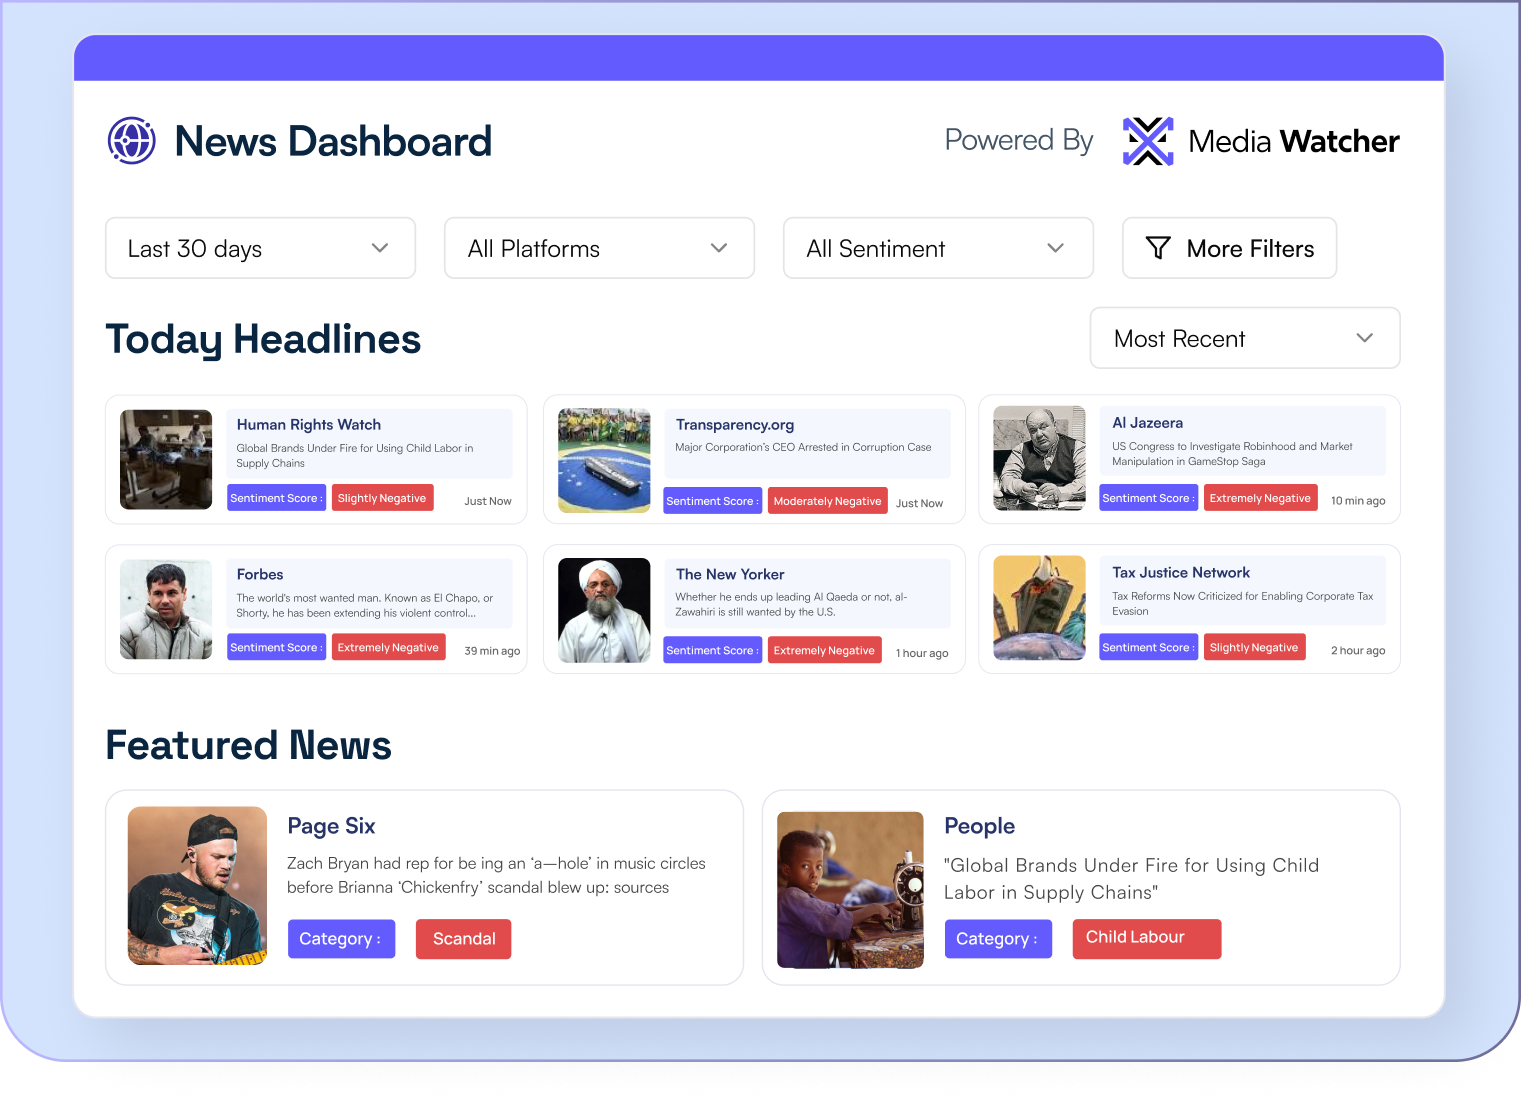Click the All Sentiment chevron arrow

(1056, 248)
